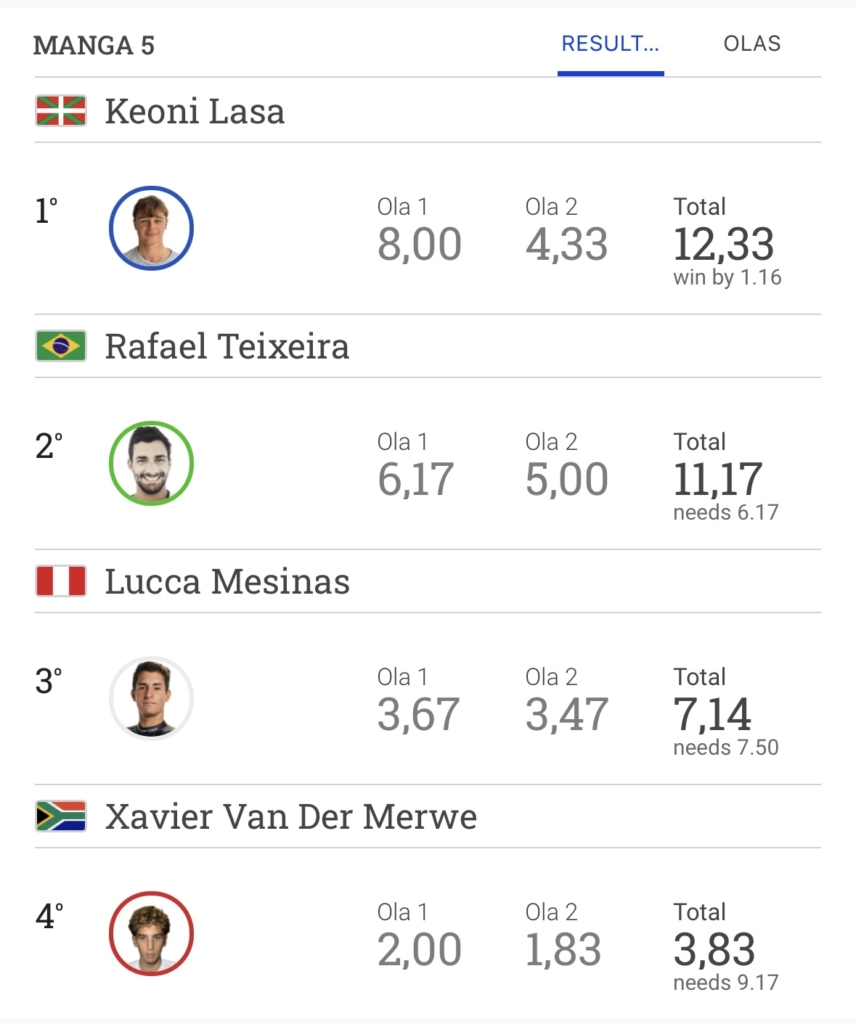Image resolution: width=856 pixels, height=1024 pixels.
Task: Open Rafael Teixeira athlete name link
Action: (227, 346)
